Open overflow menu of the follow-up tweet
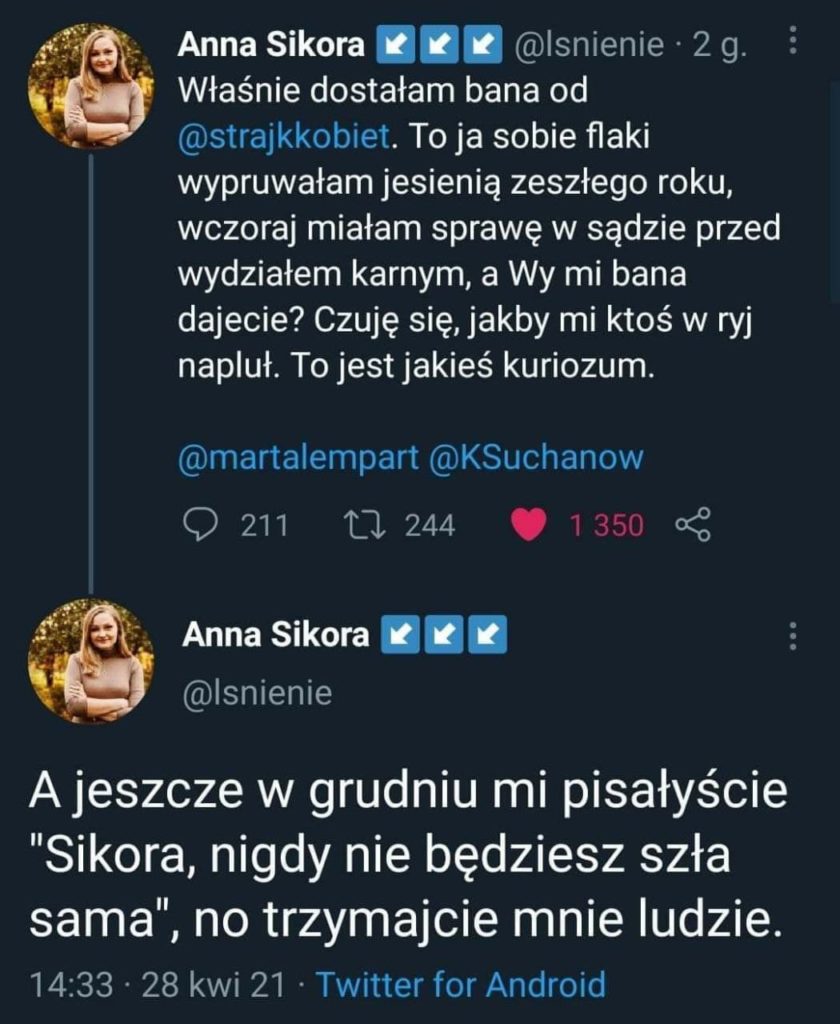840x1024 pixels. (793, 636)
